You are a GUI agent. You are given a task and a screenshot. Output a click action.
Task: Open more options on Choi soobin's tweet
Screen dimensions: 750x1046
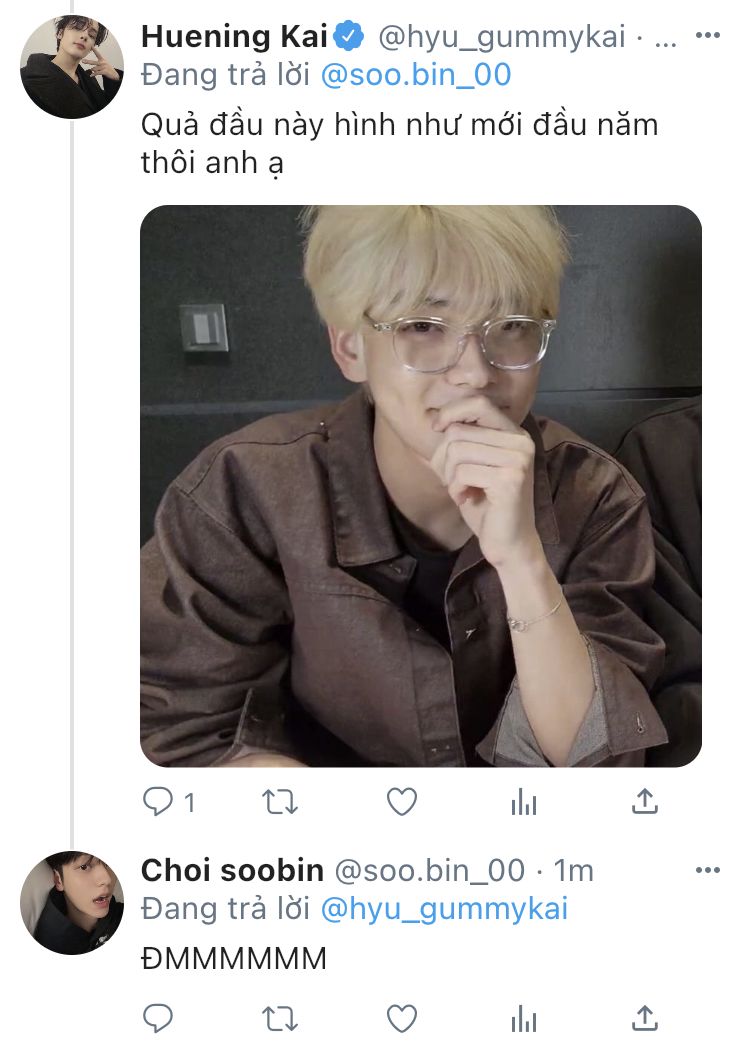pyautogui.click(x=707, y=870)
